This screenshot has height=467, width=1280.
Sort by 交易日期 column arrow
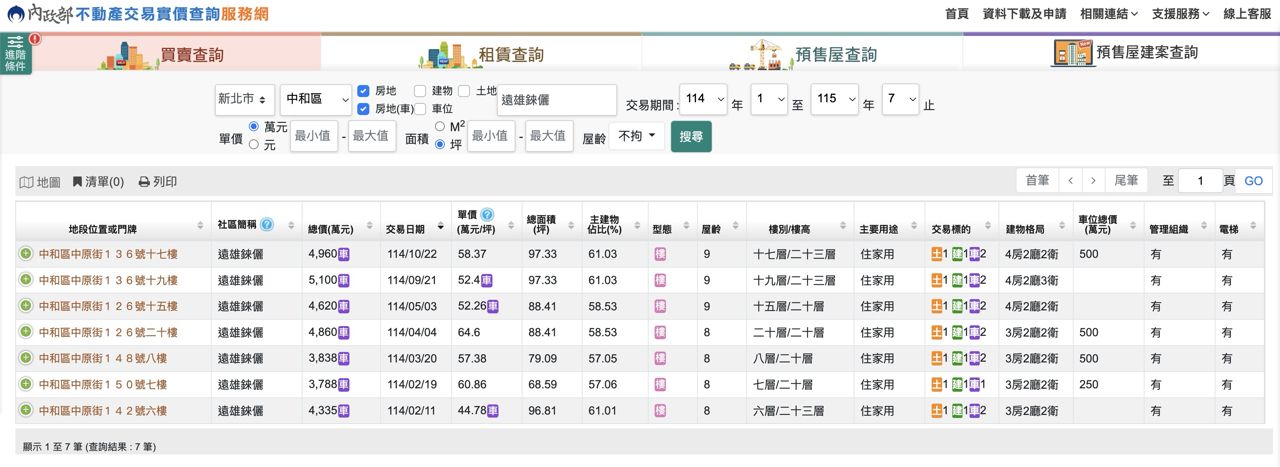[439, 228]
